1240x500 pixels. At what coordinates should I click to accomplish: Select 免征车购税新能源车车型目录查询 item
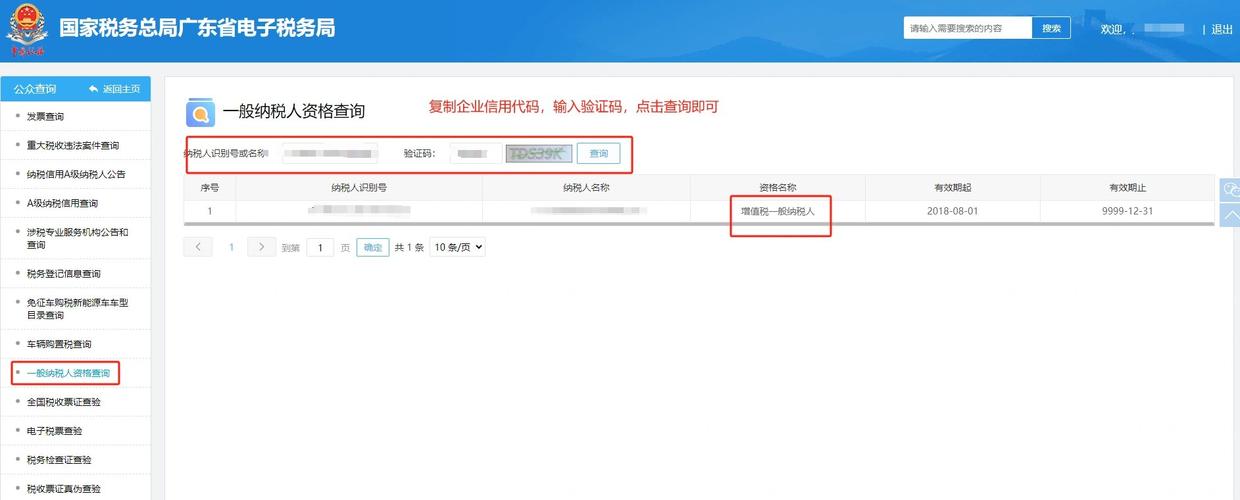click(x=77, y=308)
